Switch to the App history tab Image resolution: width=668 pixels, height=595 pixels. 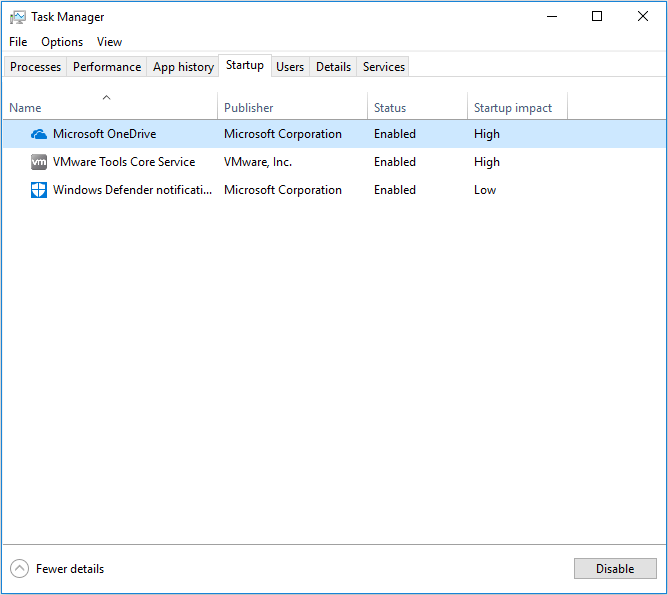click(183, 67)
